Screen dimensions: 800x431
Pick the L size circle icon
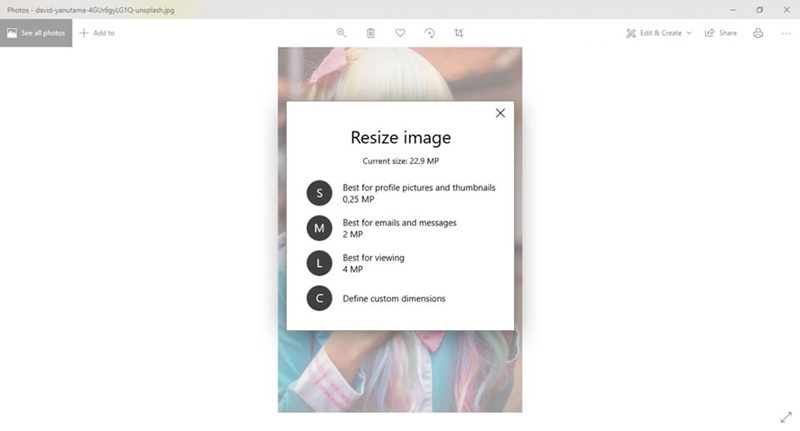click(319, 263)
